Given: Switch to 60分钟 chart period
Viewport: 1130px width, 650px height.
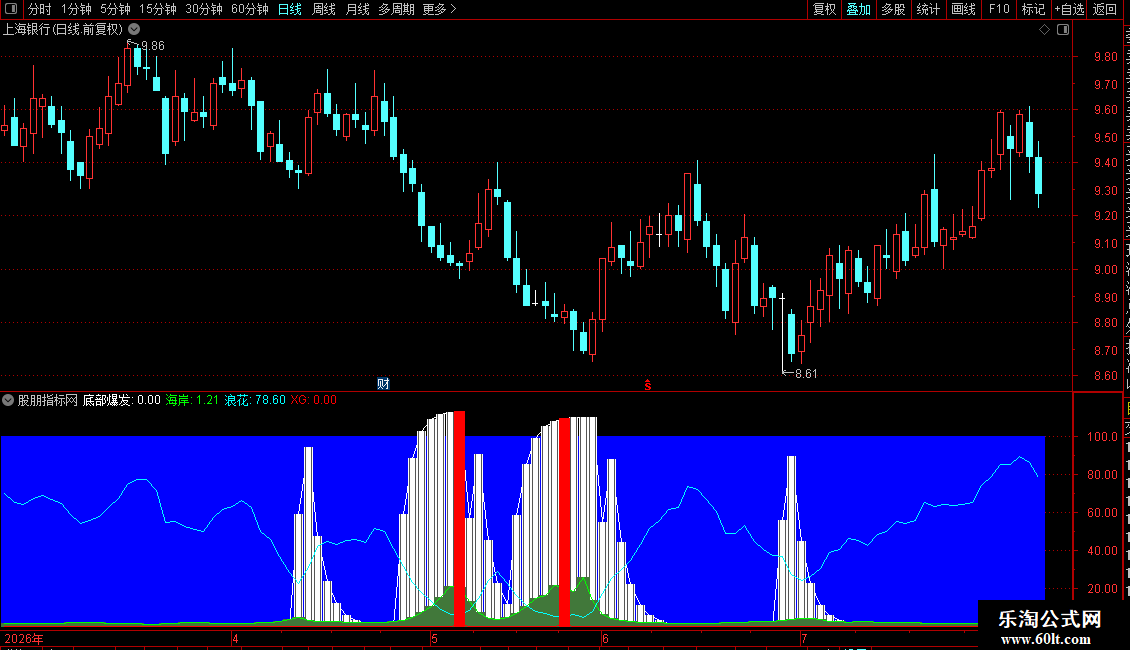Looking at the screenshot, I should tap(250, 9).
